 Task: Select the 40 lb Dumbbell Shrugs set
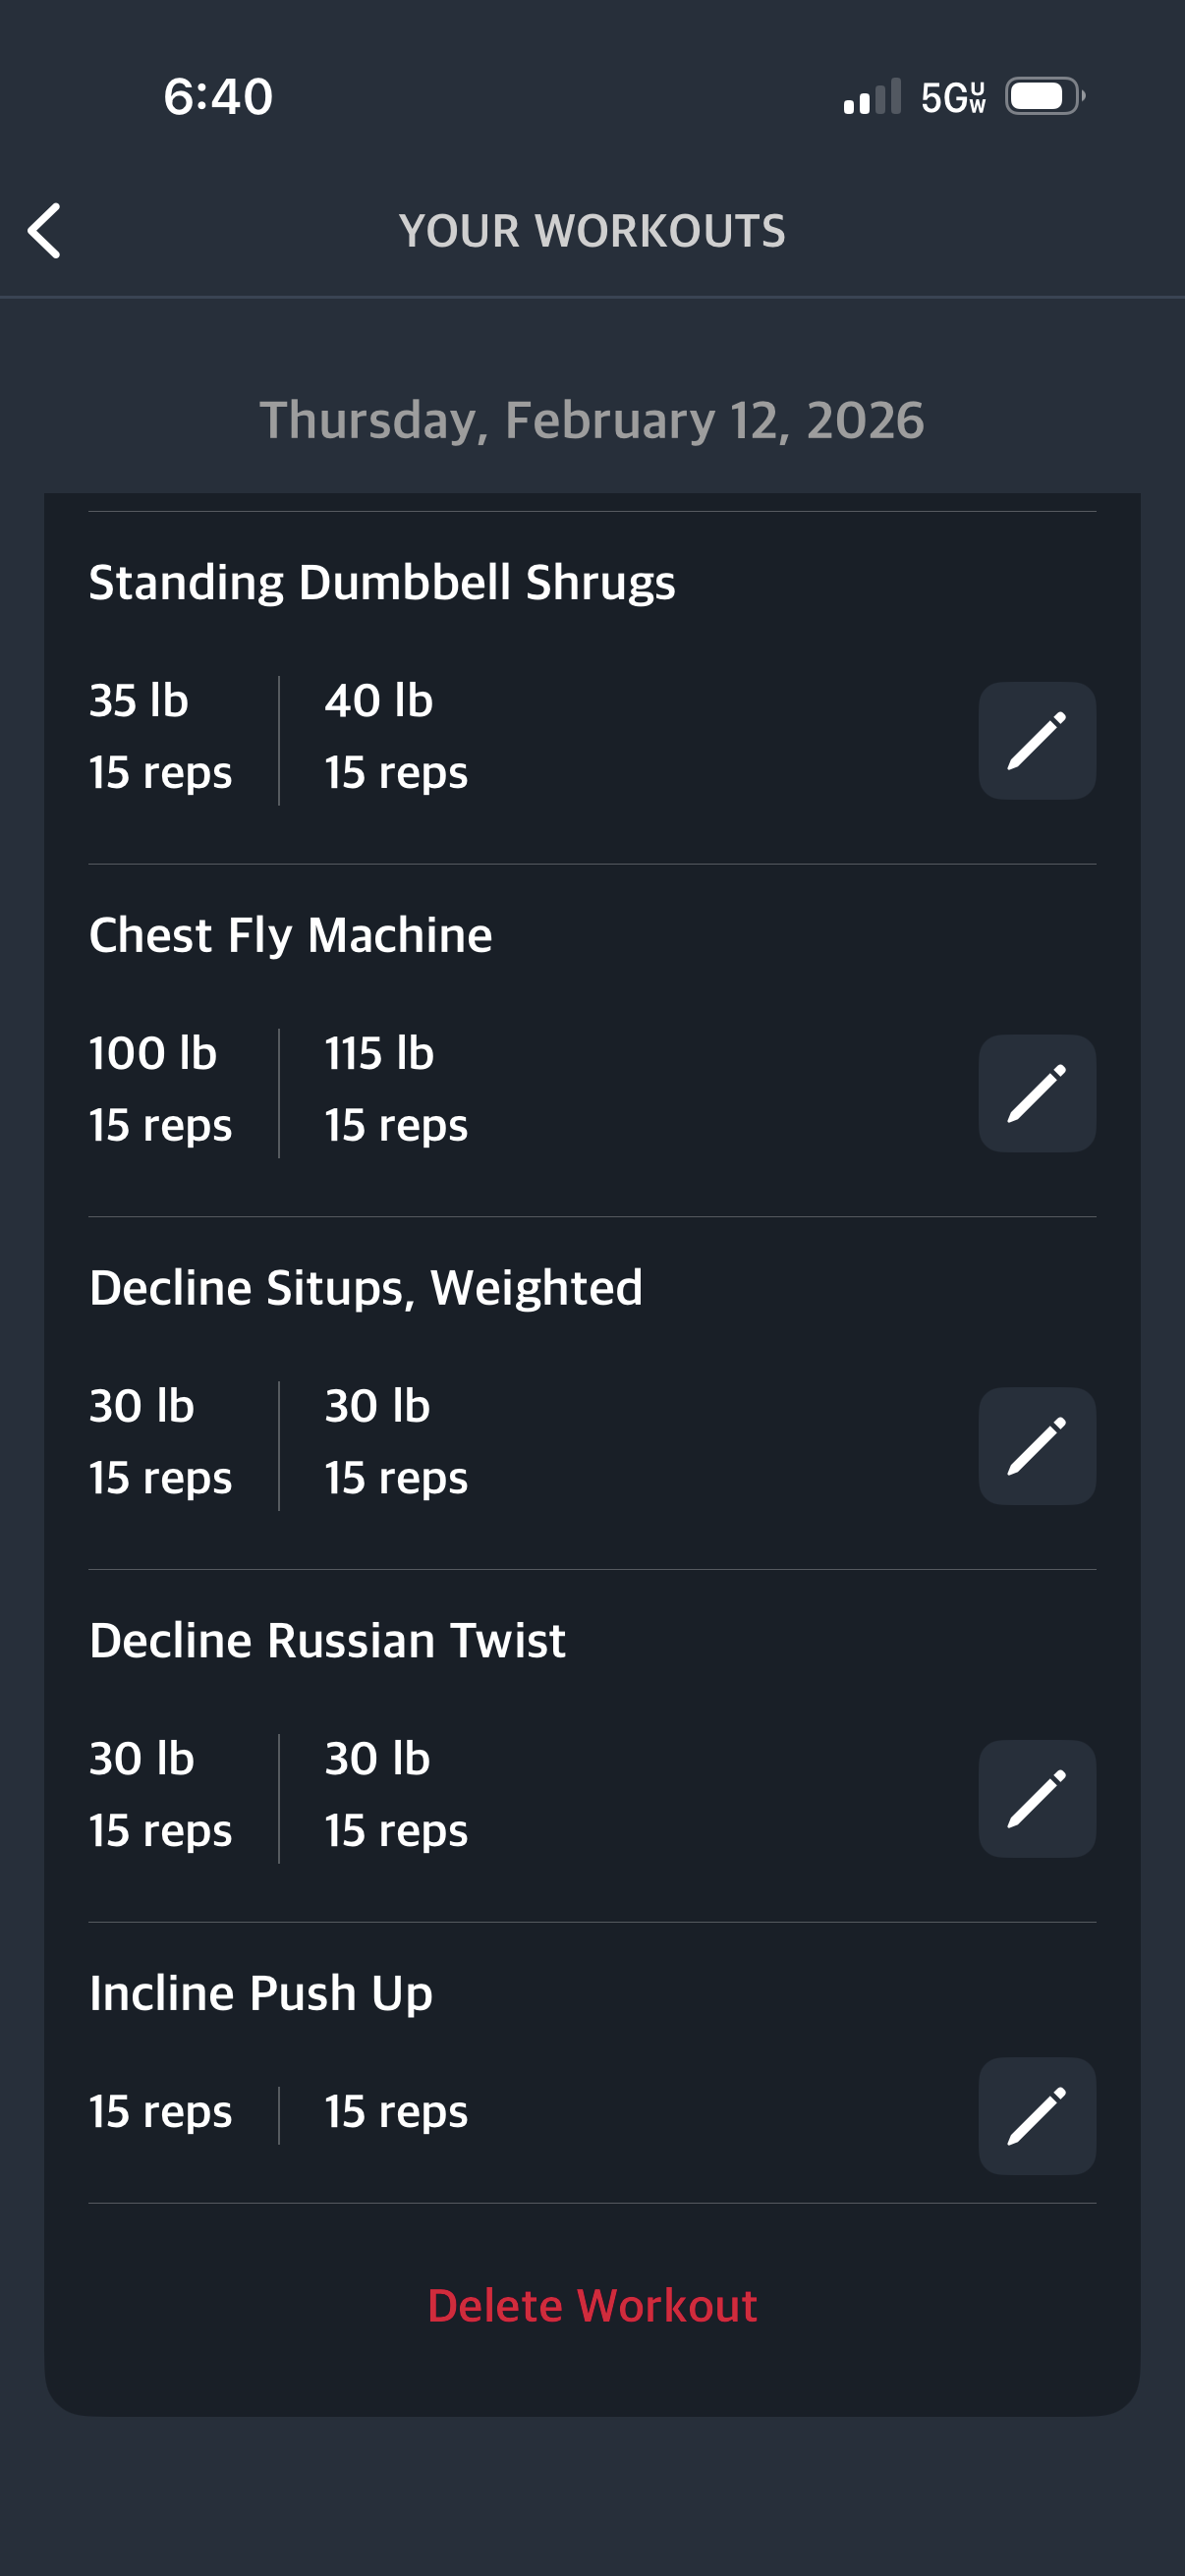coord(395,736)
